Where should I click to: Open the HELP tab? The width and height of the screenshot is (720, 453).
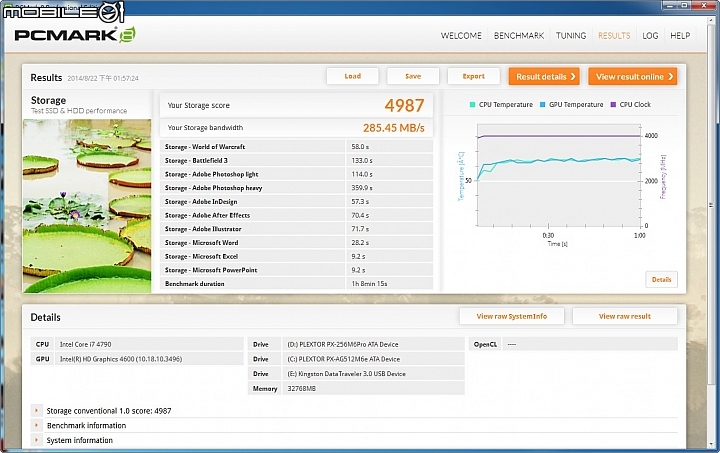pyautogui.click(x=680, y=36)
